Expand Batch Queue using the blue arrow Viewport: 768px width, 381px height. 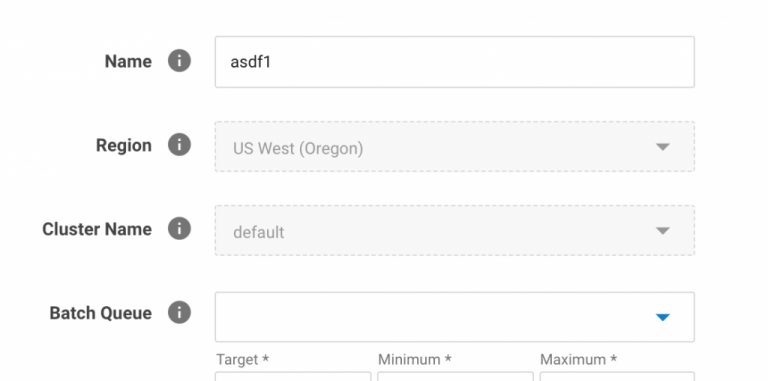(662, 317)
